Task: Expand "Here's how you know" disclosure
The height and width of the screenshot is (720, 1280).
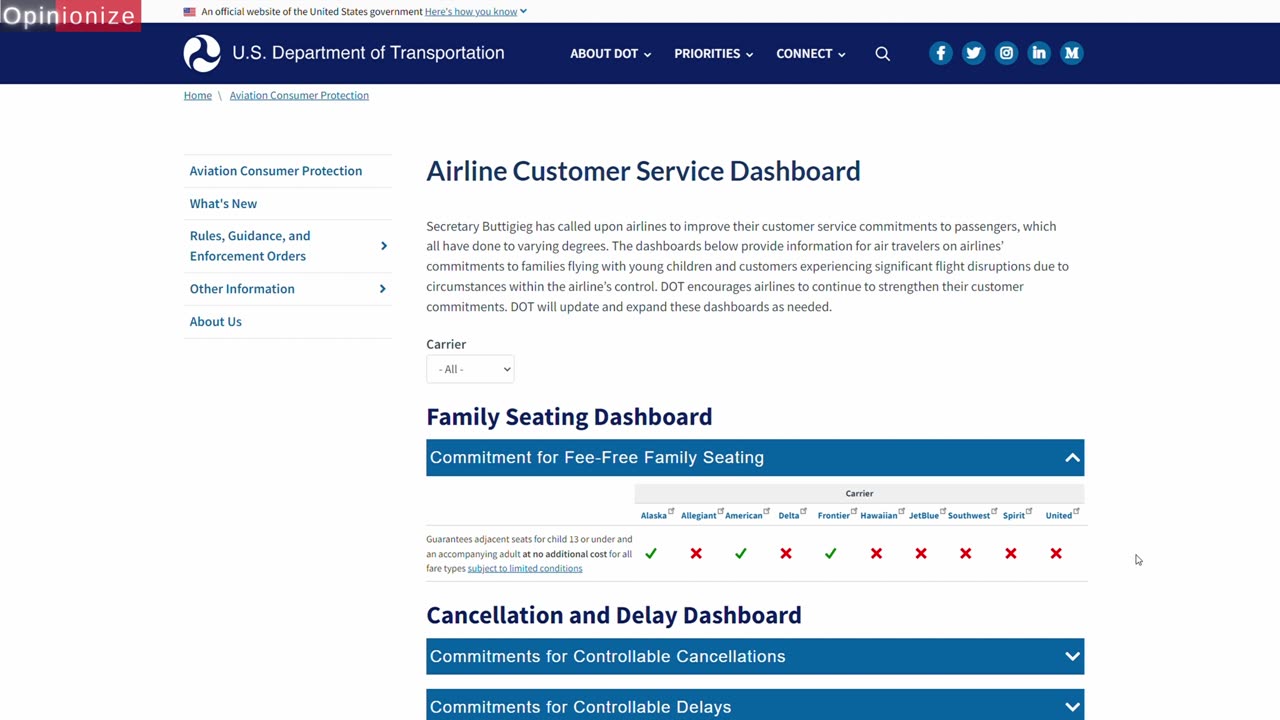Action: (x=476, y=12)
